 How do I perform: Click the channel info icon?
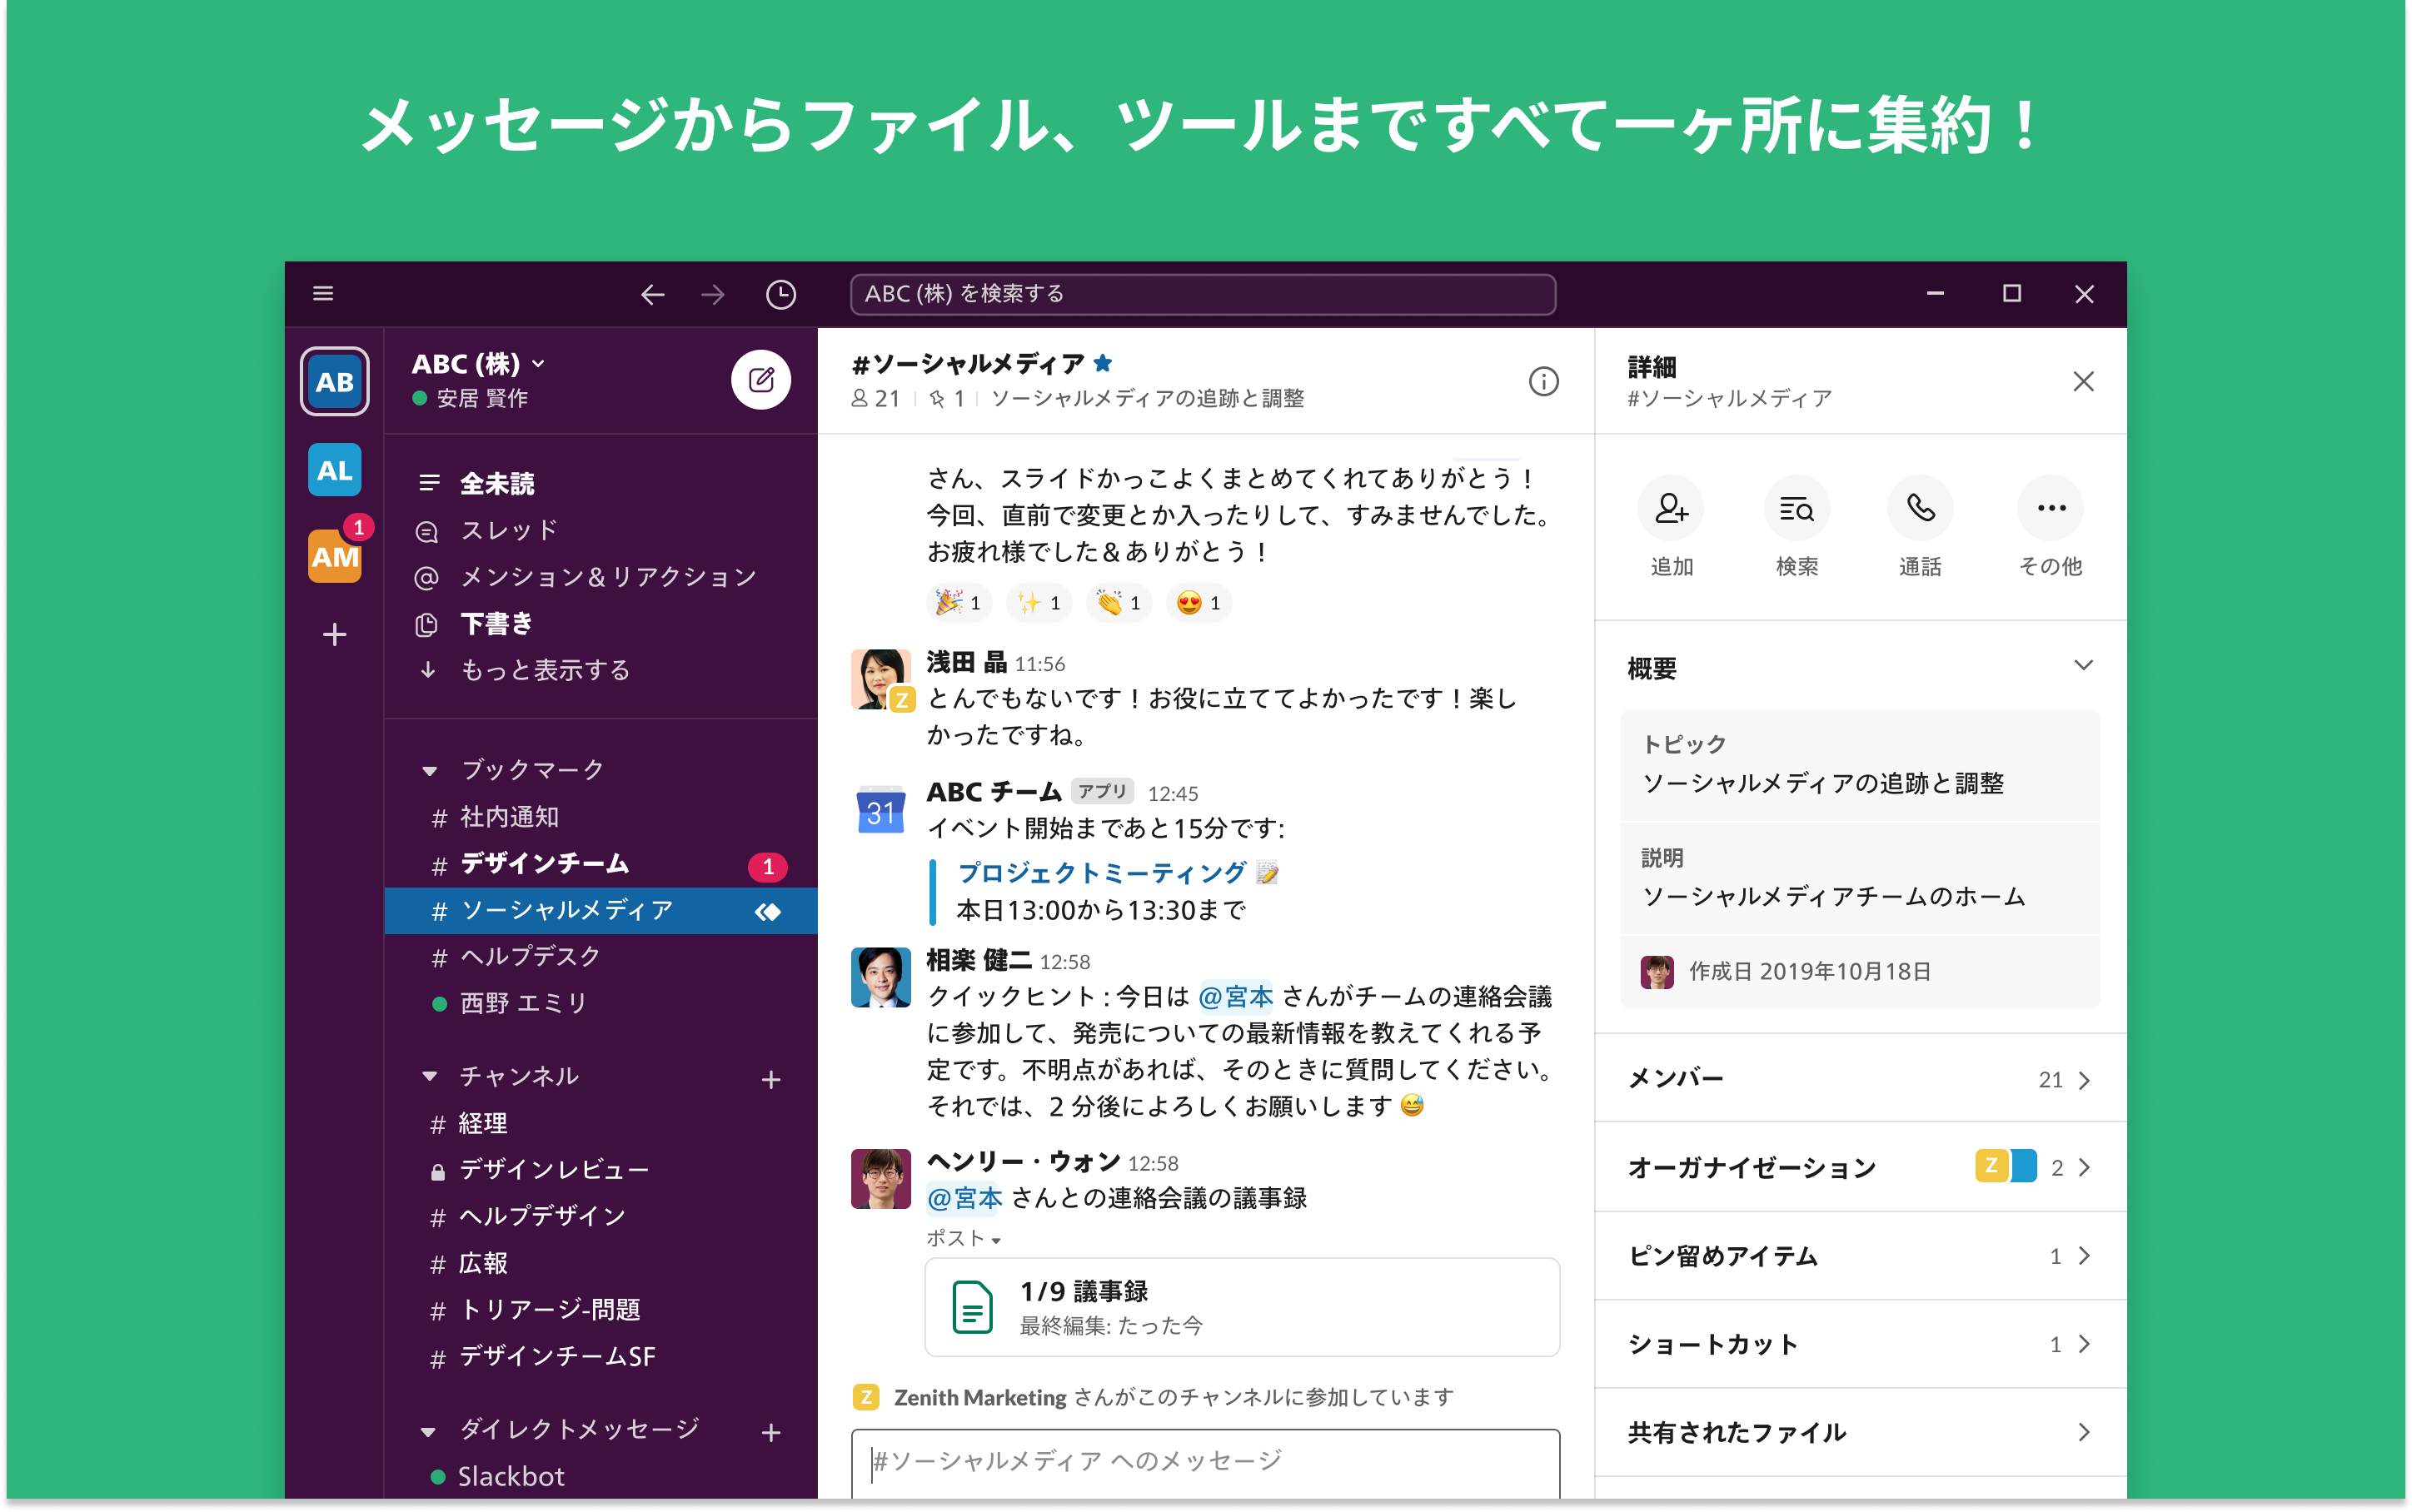(1543, 381)
